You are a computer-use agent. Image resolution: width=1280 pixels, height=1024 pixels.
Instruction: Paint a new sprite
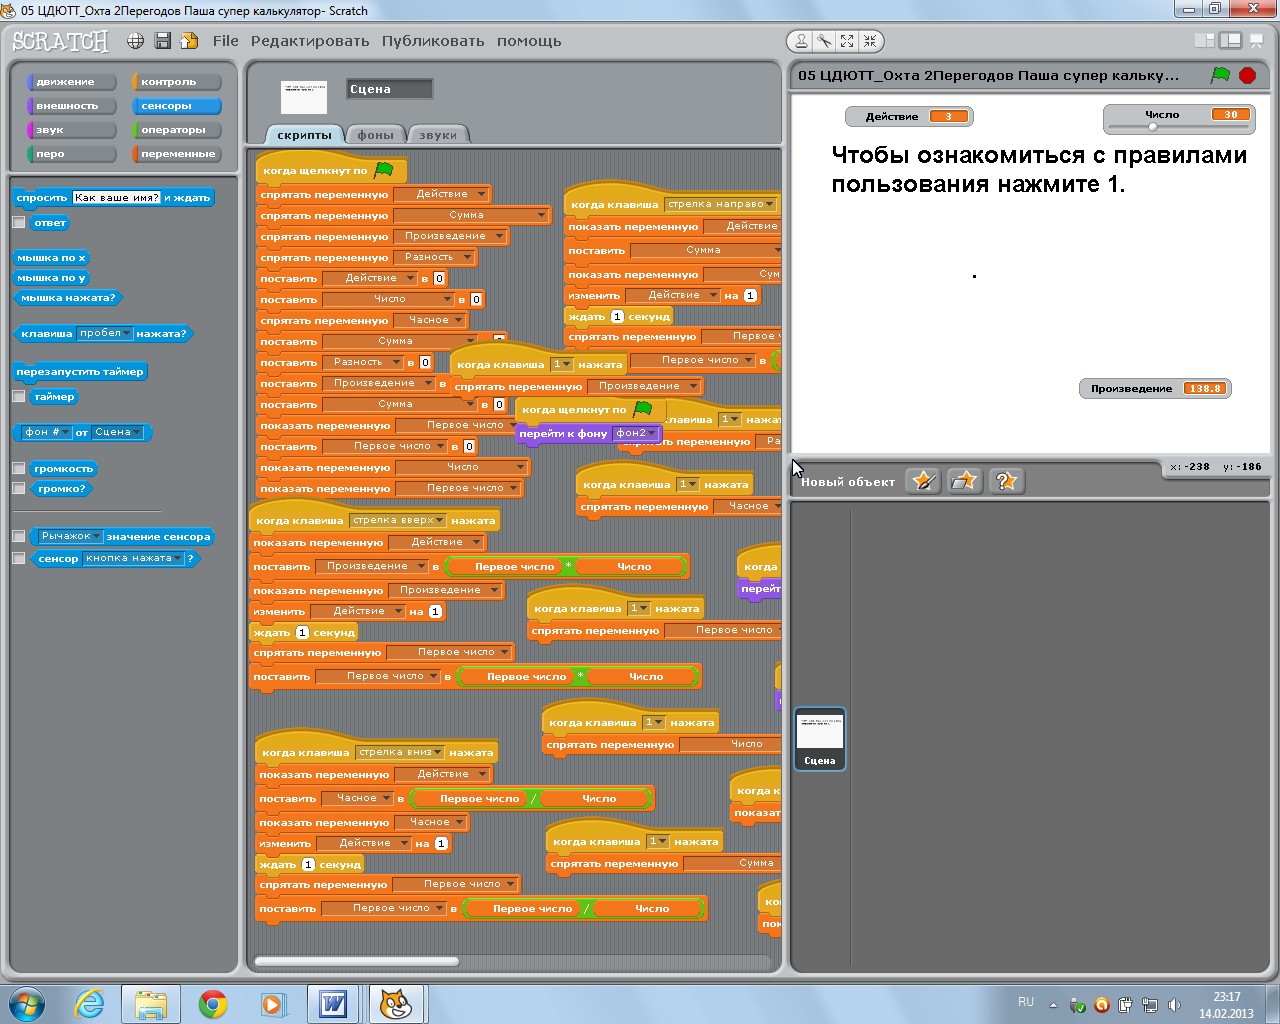coord(923,481)
